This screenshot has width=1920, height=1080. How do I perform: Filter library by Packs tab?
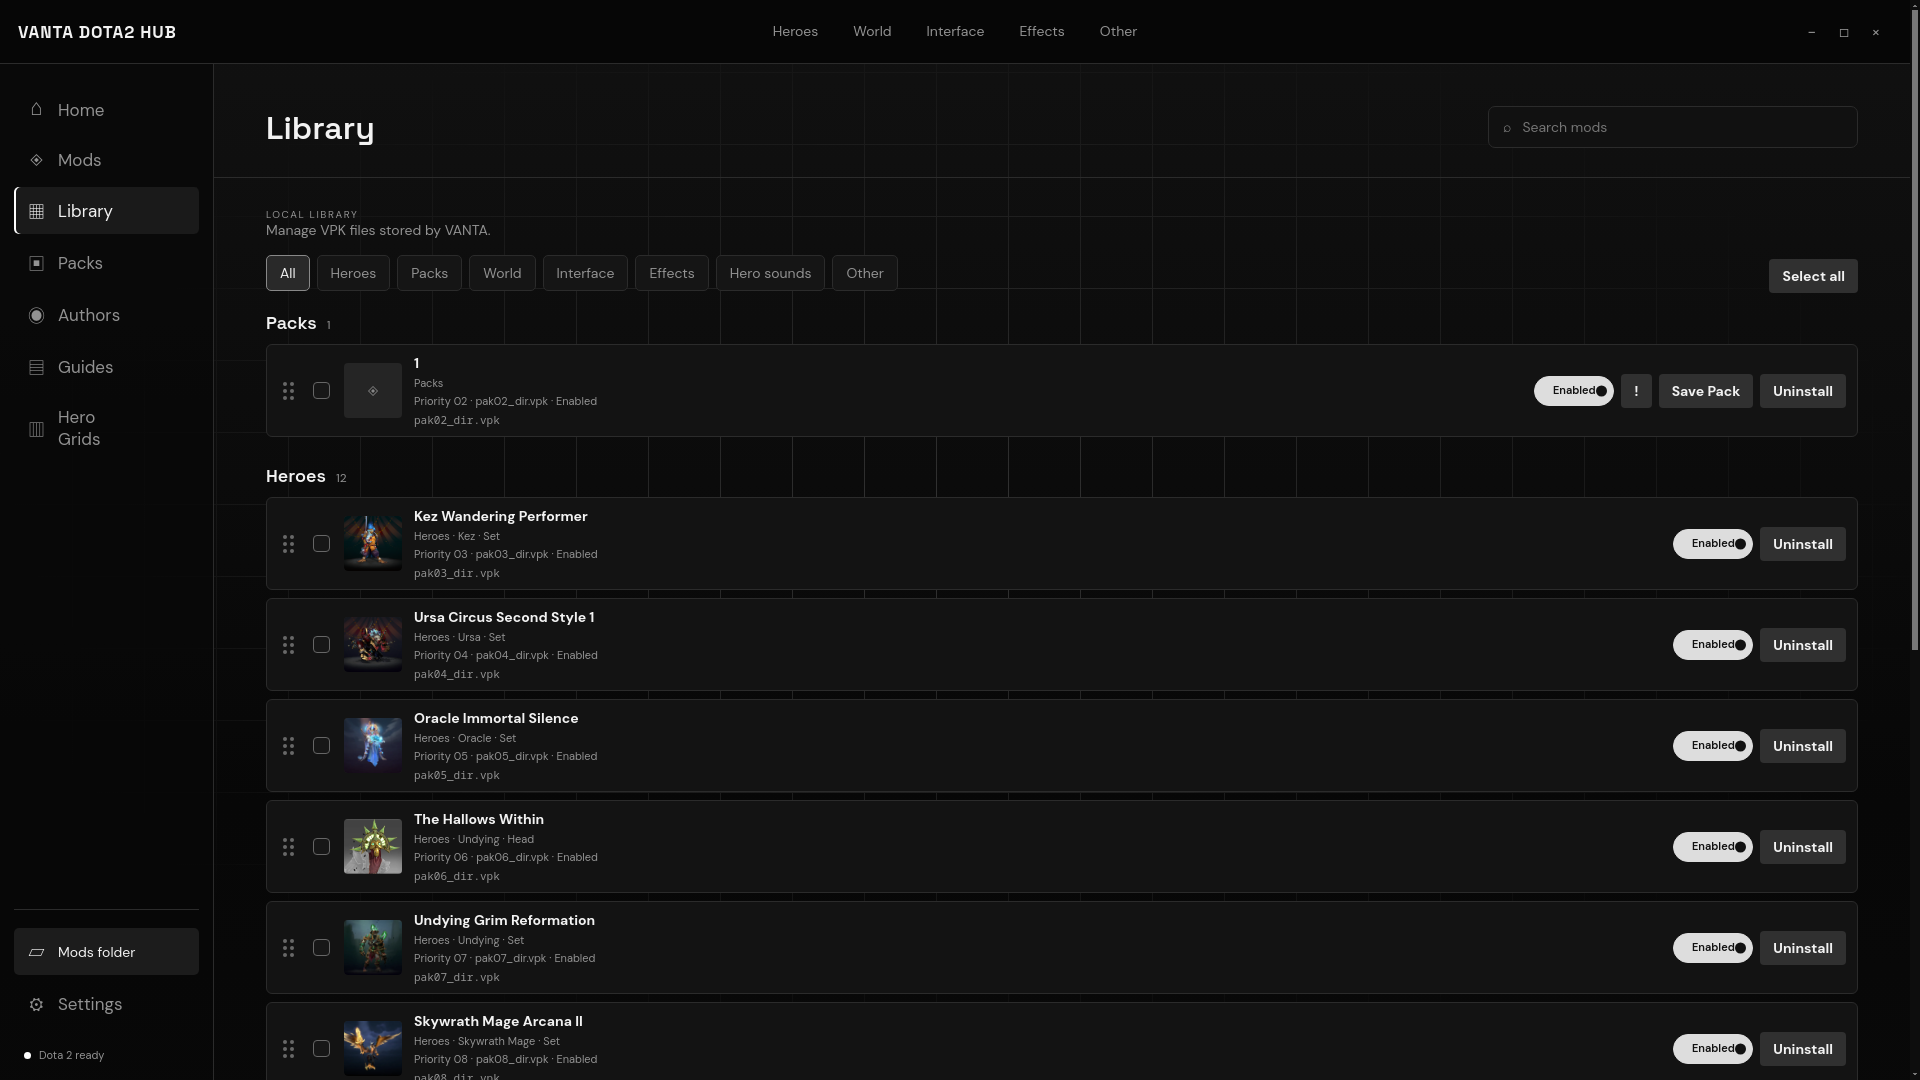[429, 273]
